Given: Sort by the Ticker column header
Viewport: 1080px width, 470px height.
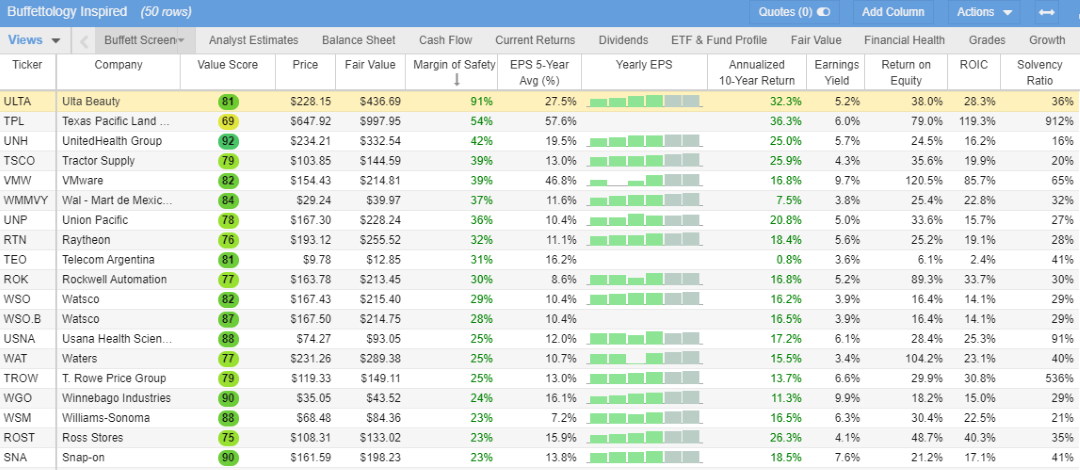Looking at the screenshot, I should 28,65.
